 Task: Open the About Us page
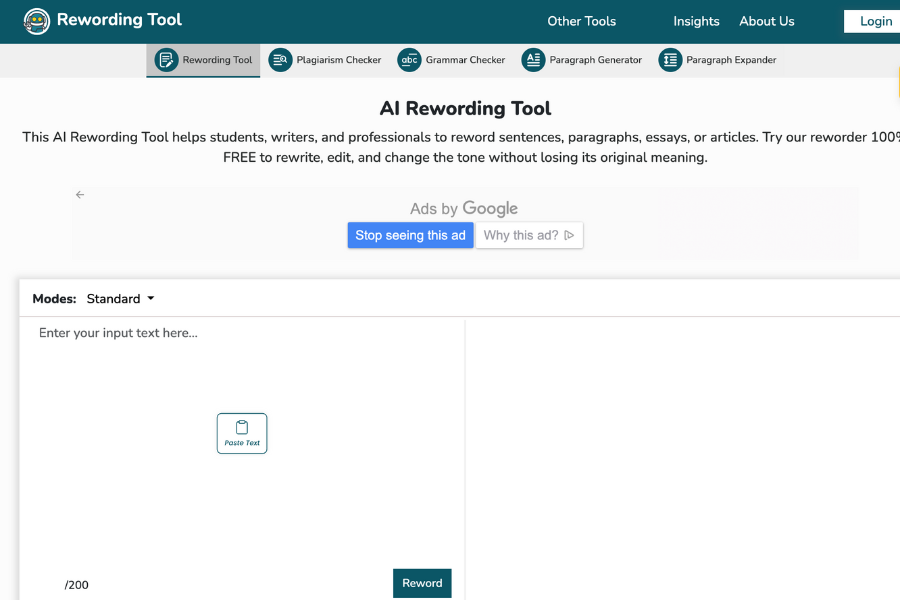[x=767, y=21]
